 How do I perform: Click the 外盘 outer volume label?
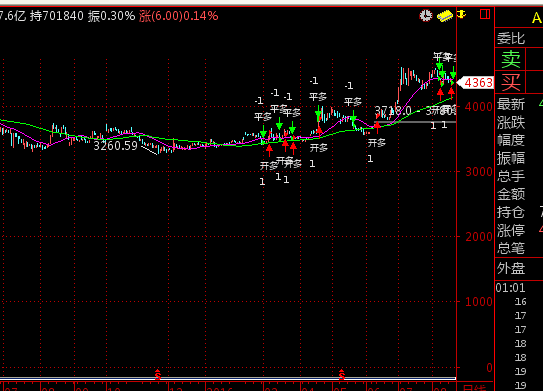(511, 268)
